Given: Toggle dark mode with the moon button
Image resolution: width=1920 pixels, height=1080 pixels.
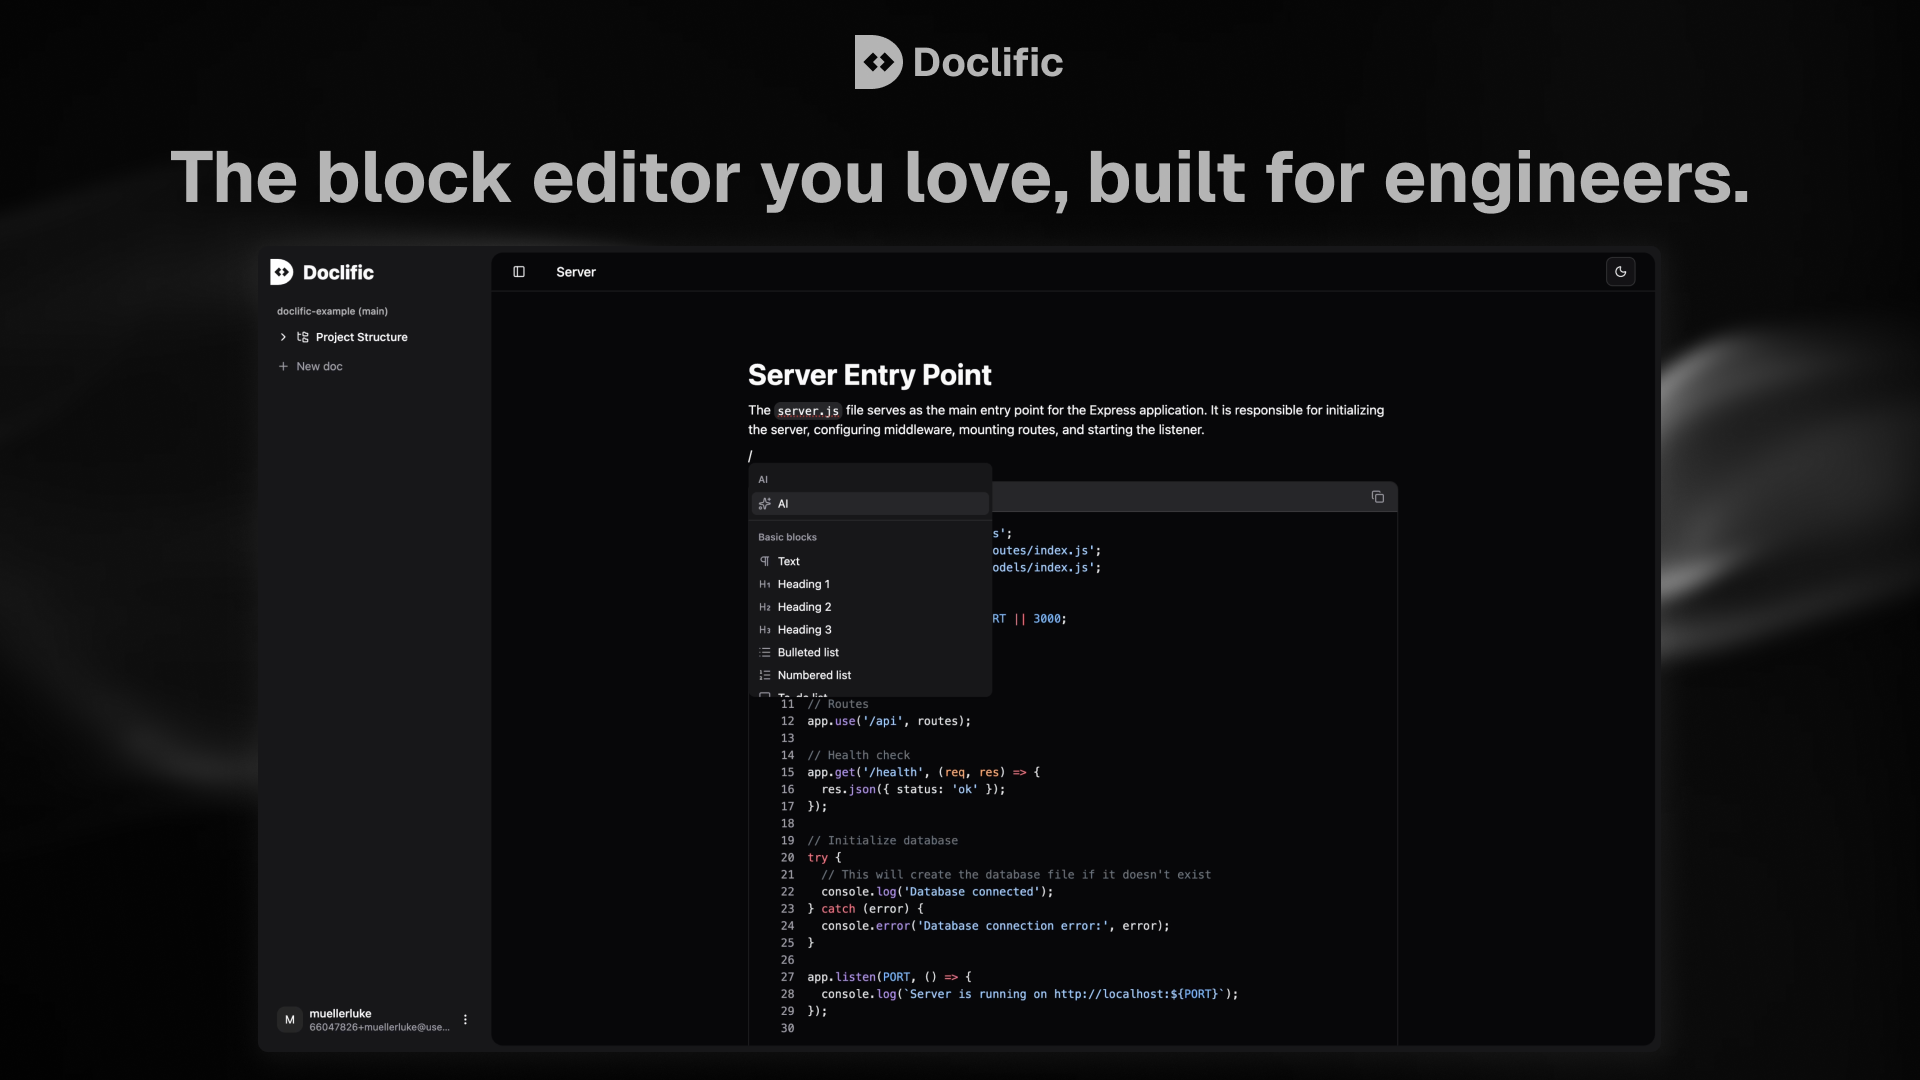Looking at the screenshot, I should [1621, 272].
